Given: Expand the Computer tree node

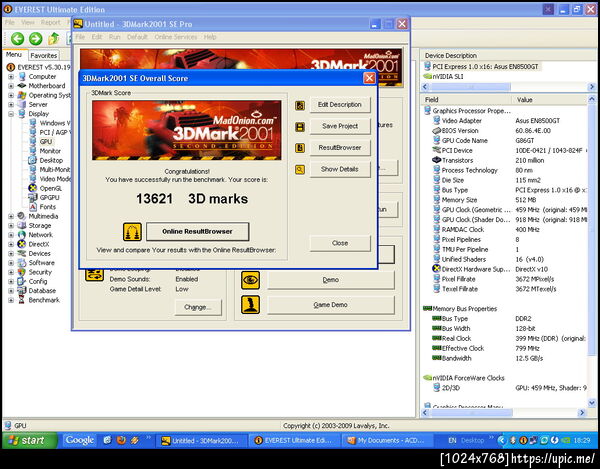Looking at the screenshot, I should [11, 77].
